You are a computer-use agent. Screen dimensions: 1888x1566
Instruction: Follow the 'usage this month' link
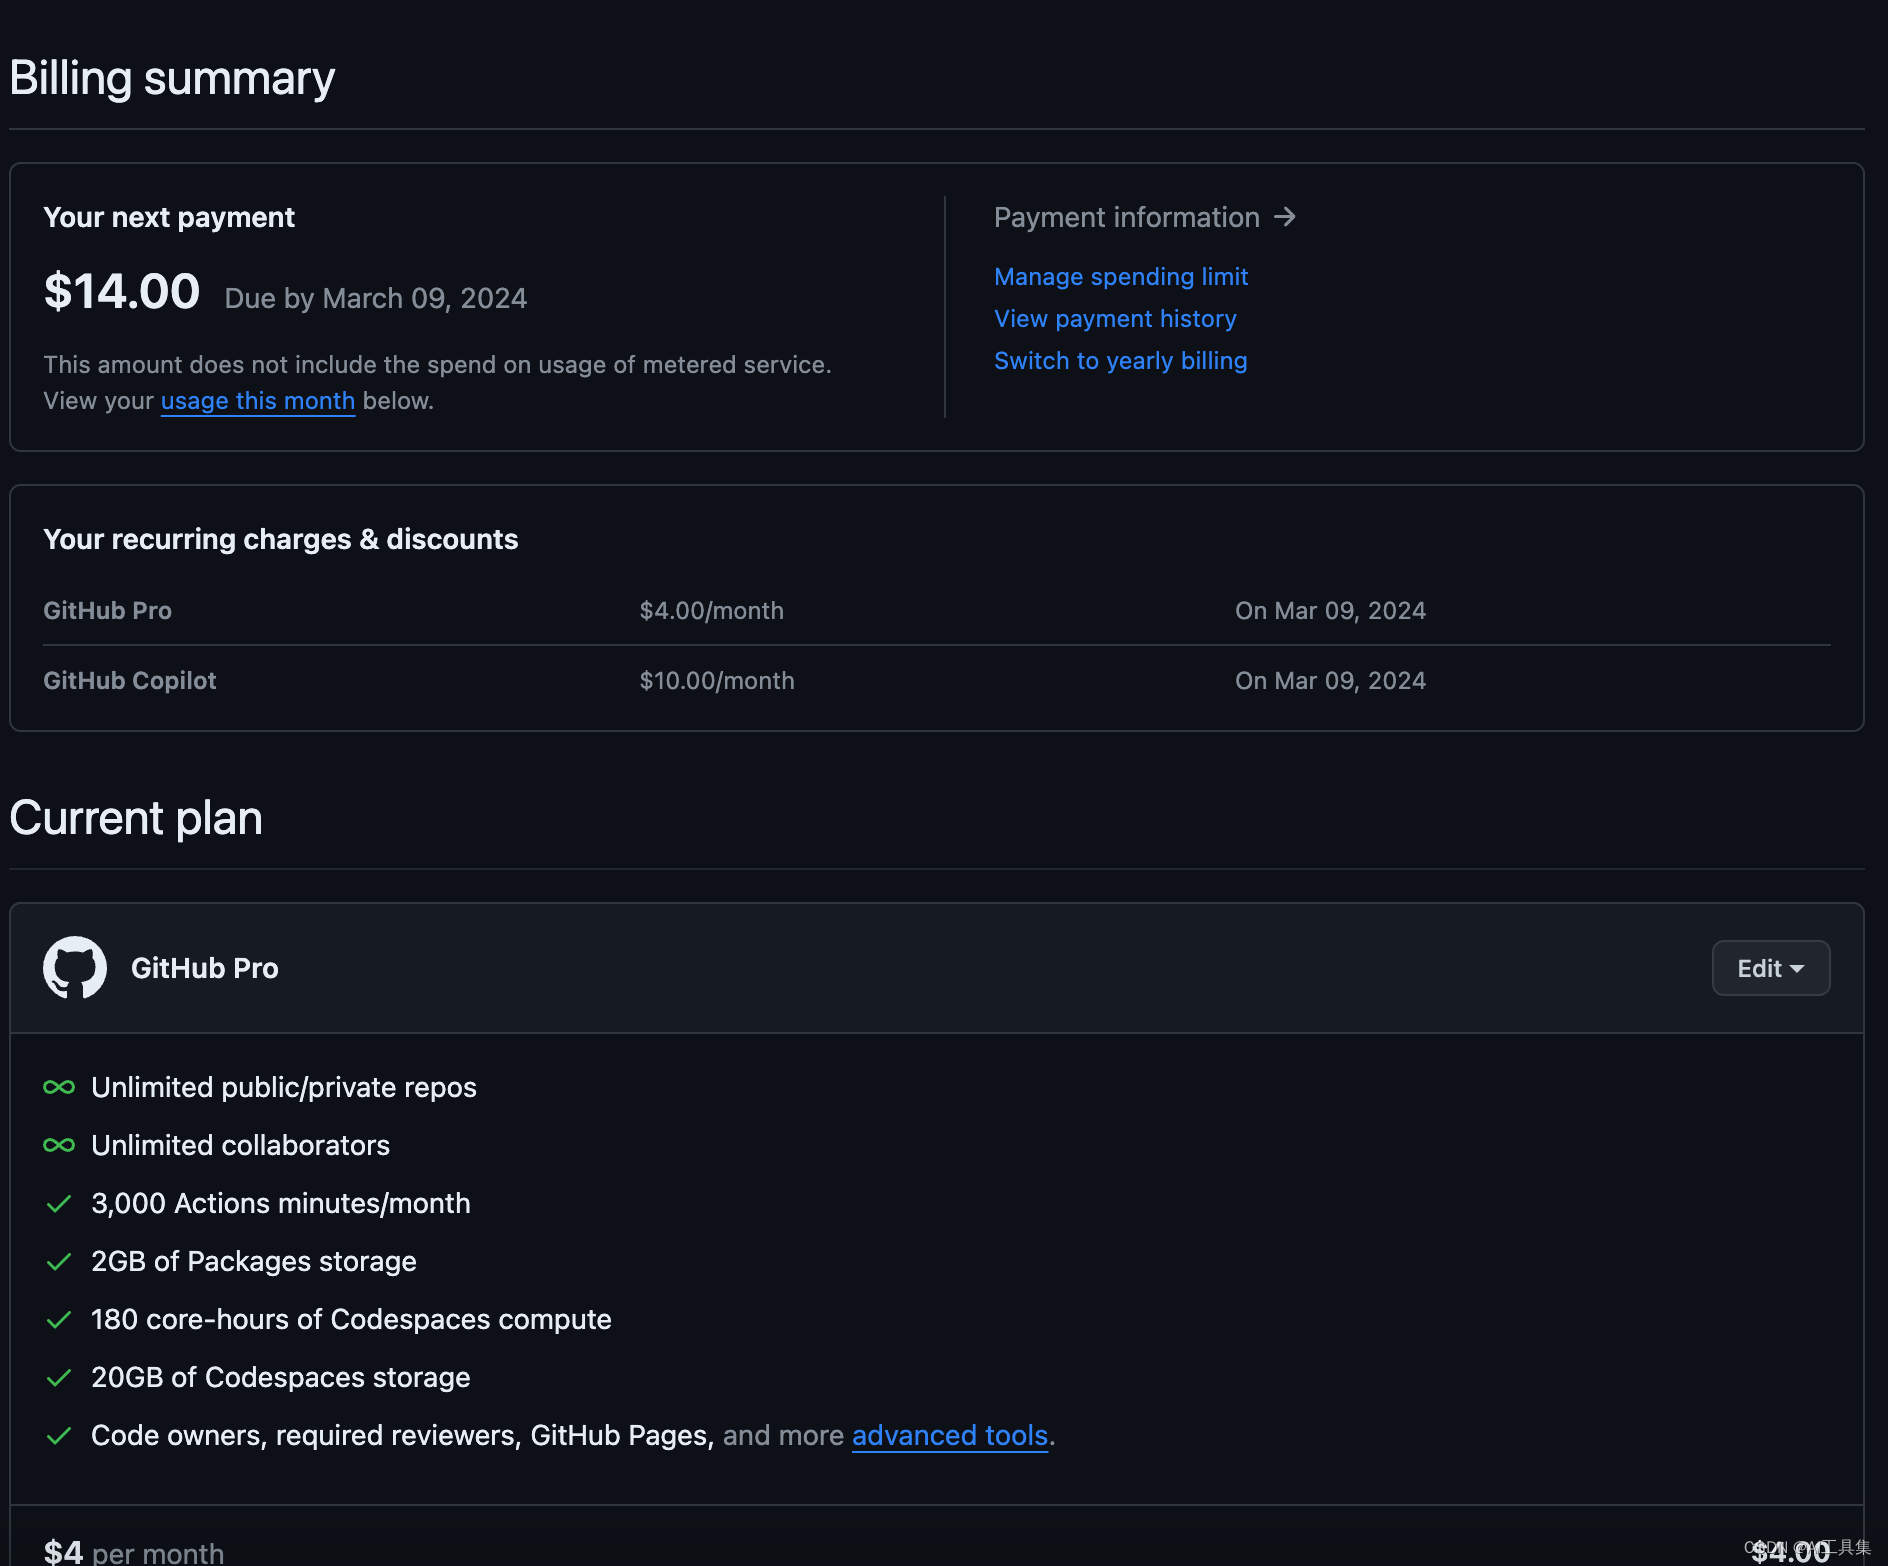pyautogui.click(x=258, y=400)
